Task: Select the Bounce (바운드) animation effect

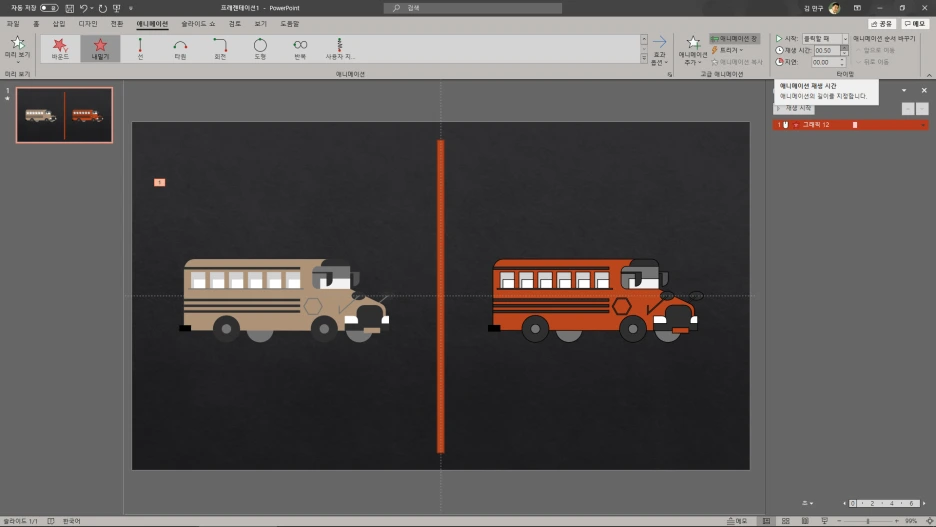Action: 60,48
